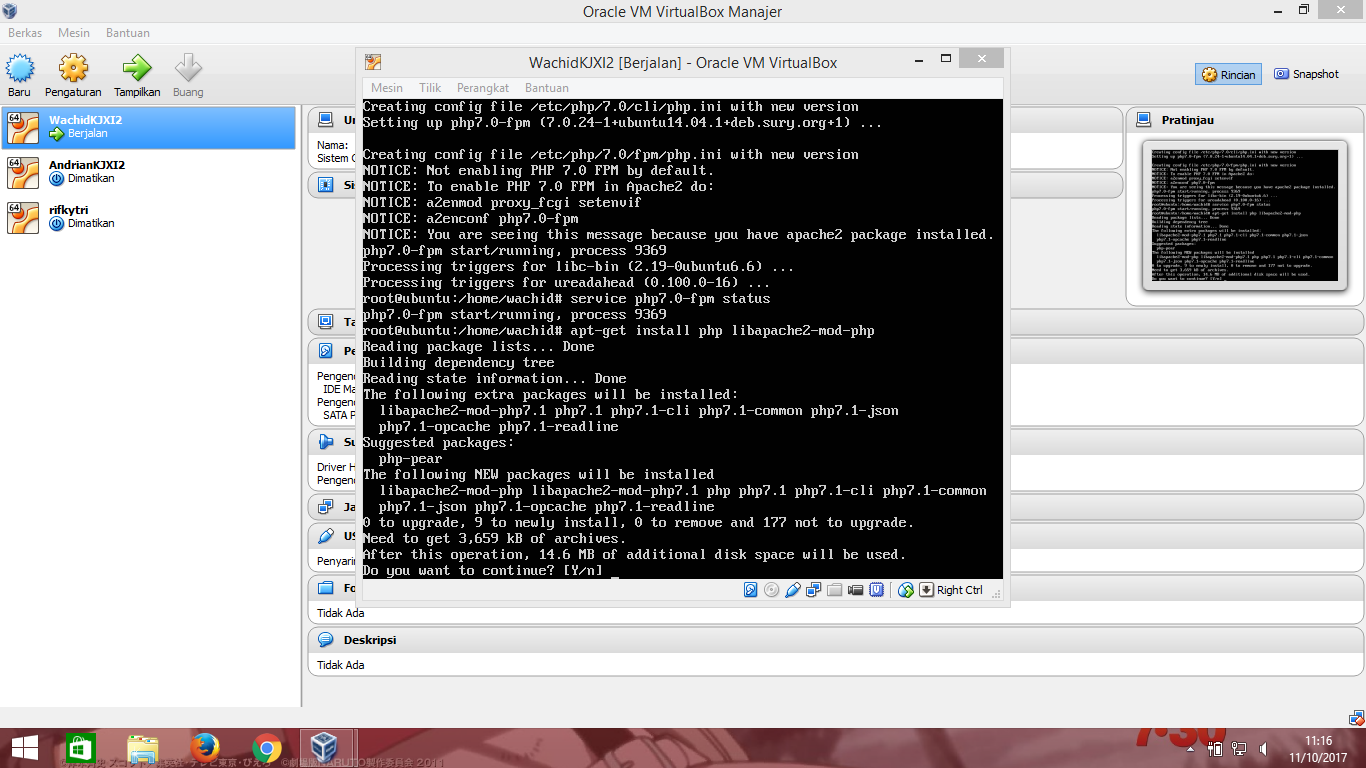
Task: Click network adapters icon in VM status bar
Action: (x=814, y=590)
